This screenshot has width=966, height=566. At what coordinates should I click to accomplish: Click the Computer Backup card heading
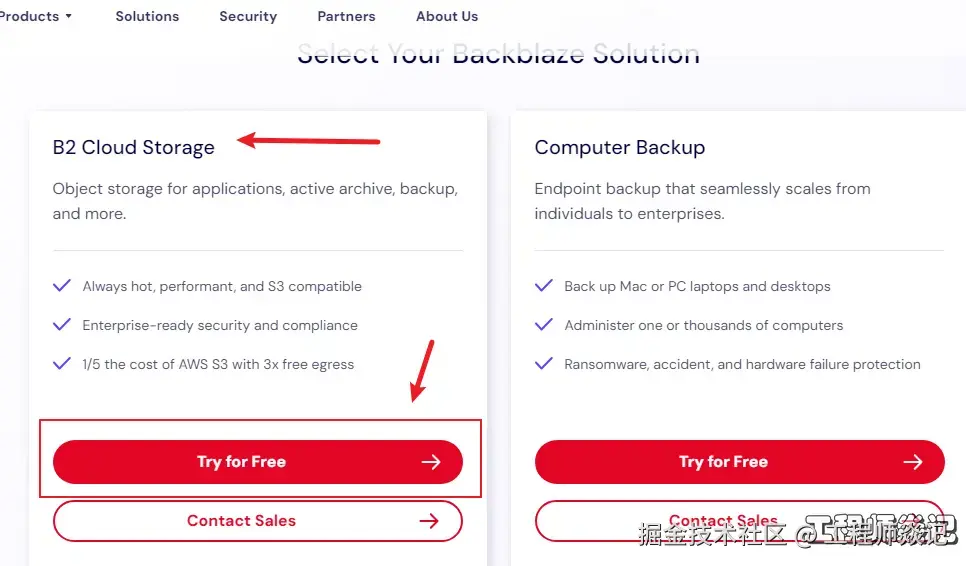[619, 148]
